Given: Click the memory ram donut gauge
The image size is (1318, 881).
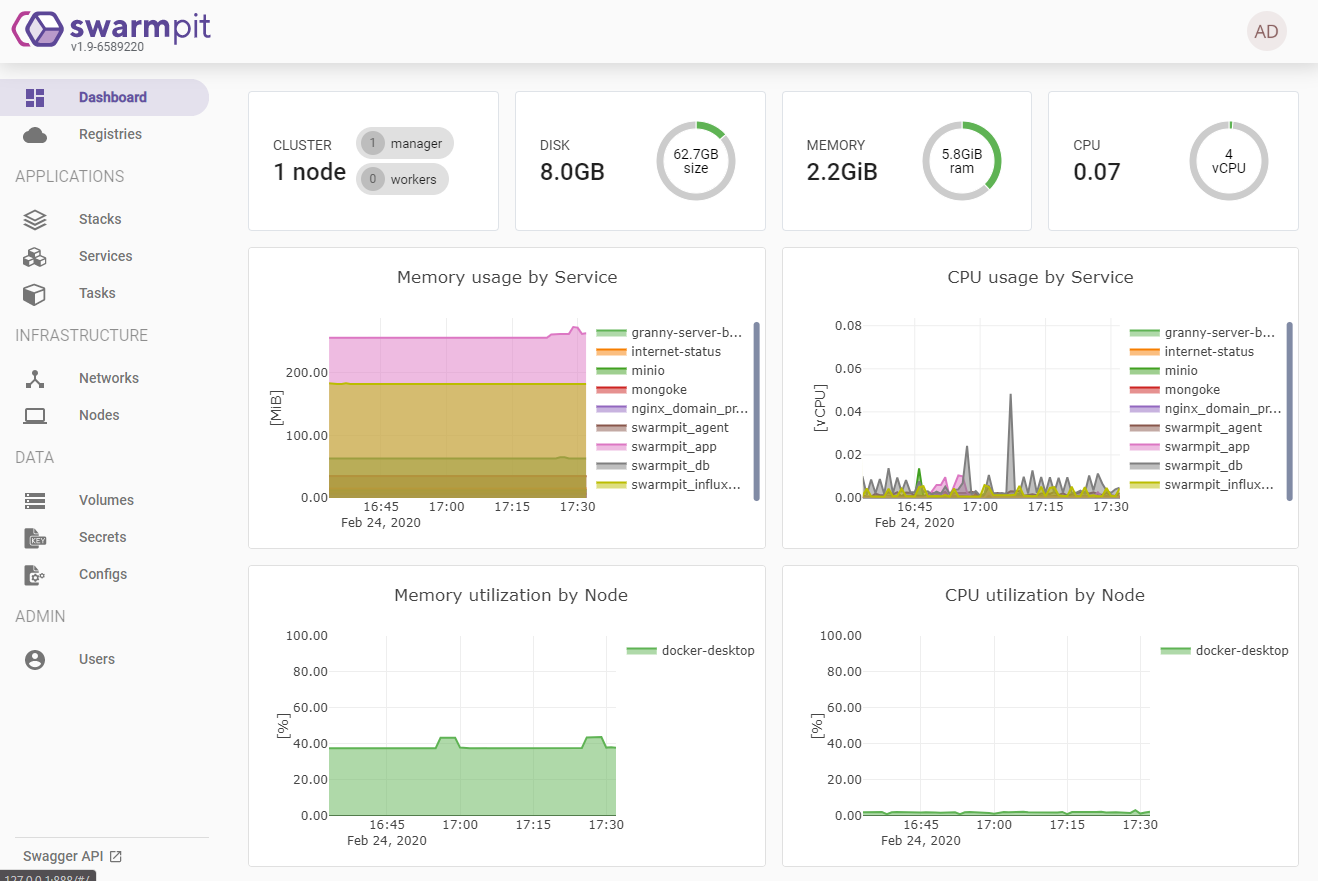Looking at the screenshot, I should coord(962,160).
